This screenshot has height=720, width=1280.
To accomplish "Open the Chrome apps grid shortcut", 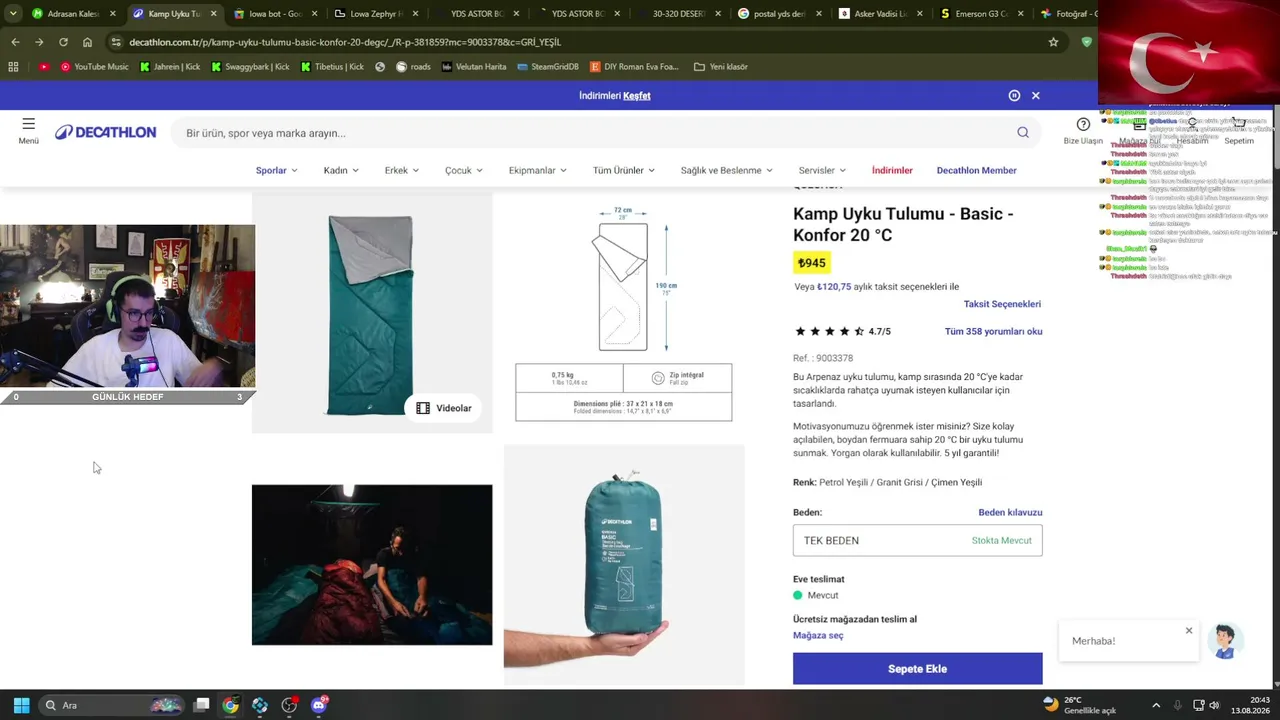I will [x=13, y=67].
